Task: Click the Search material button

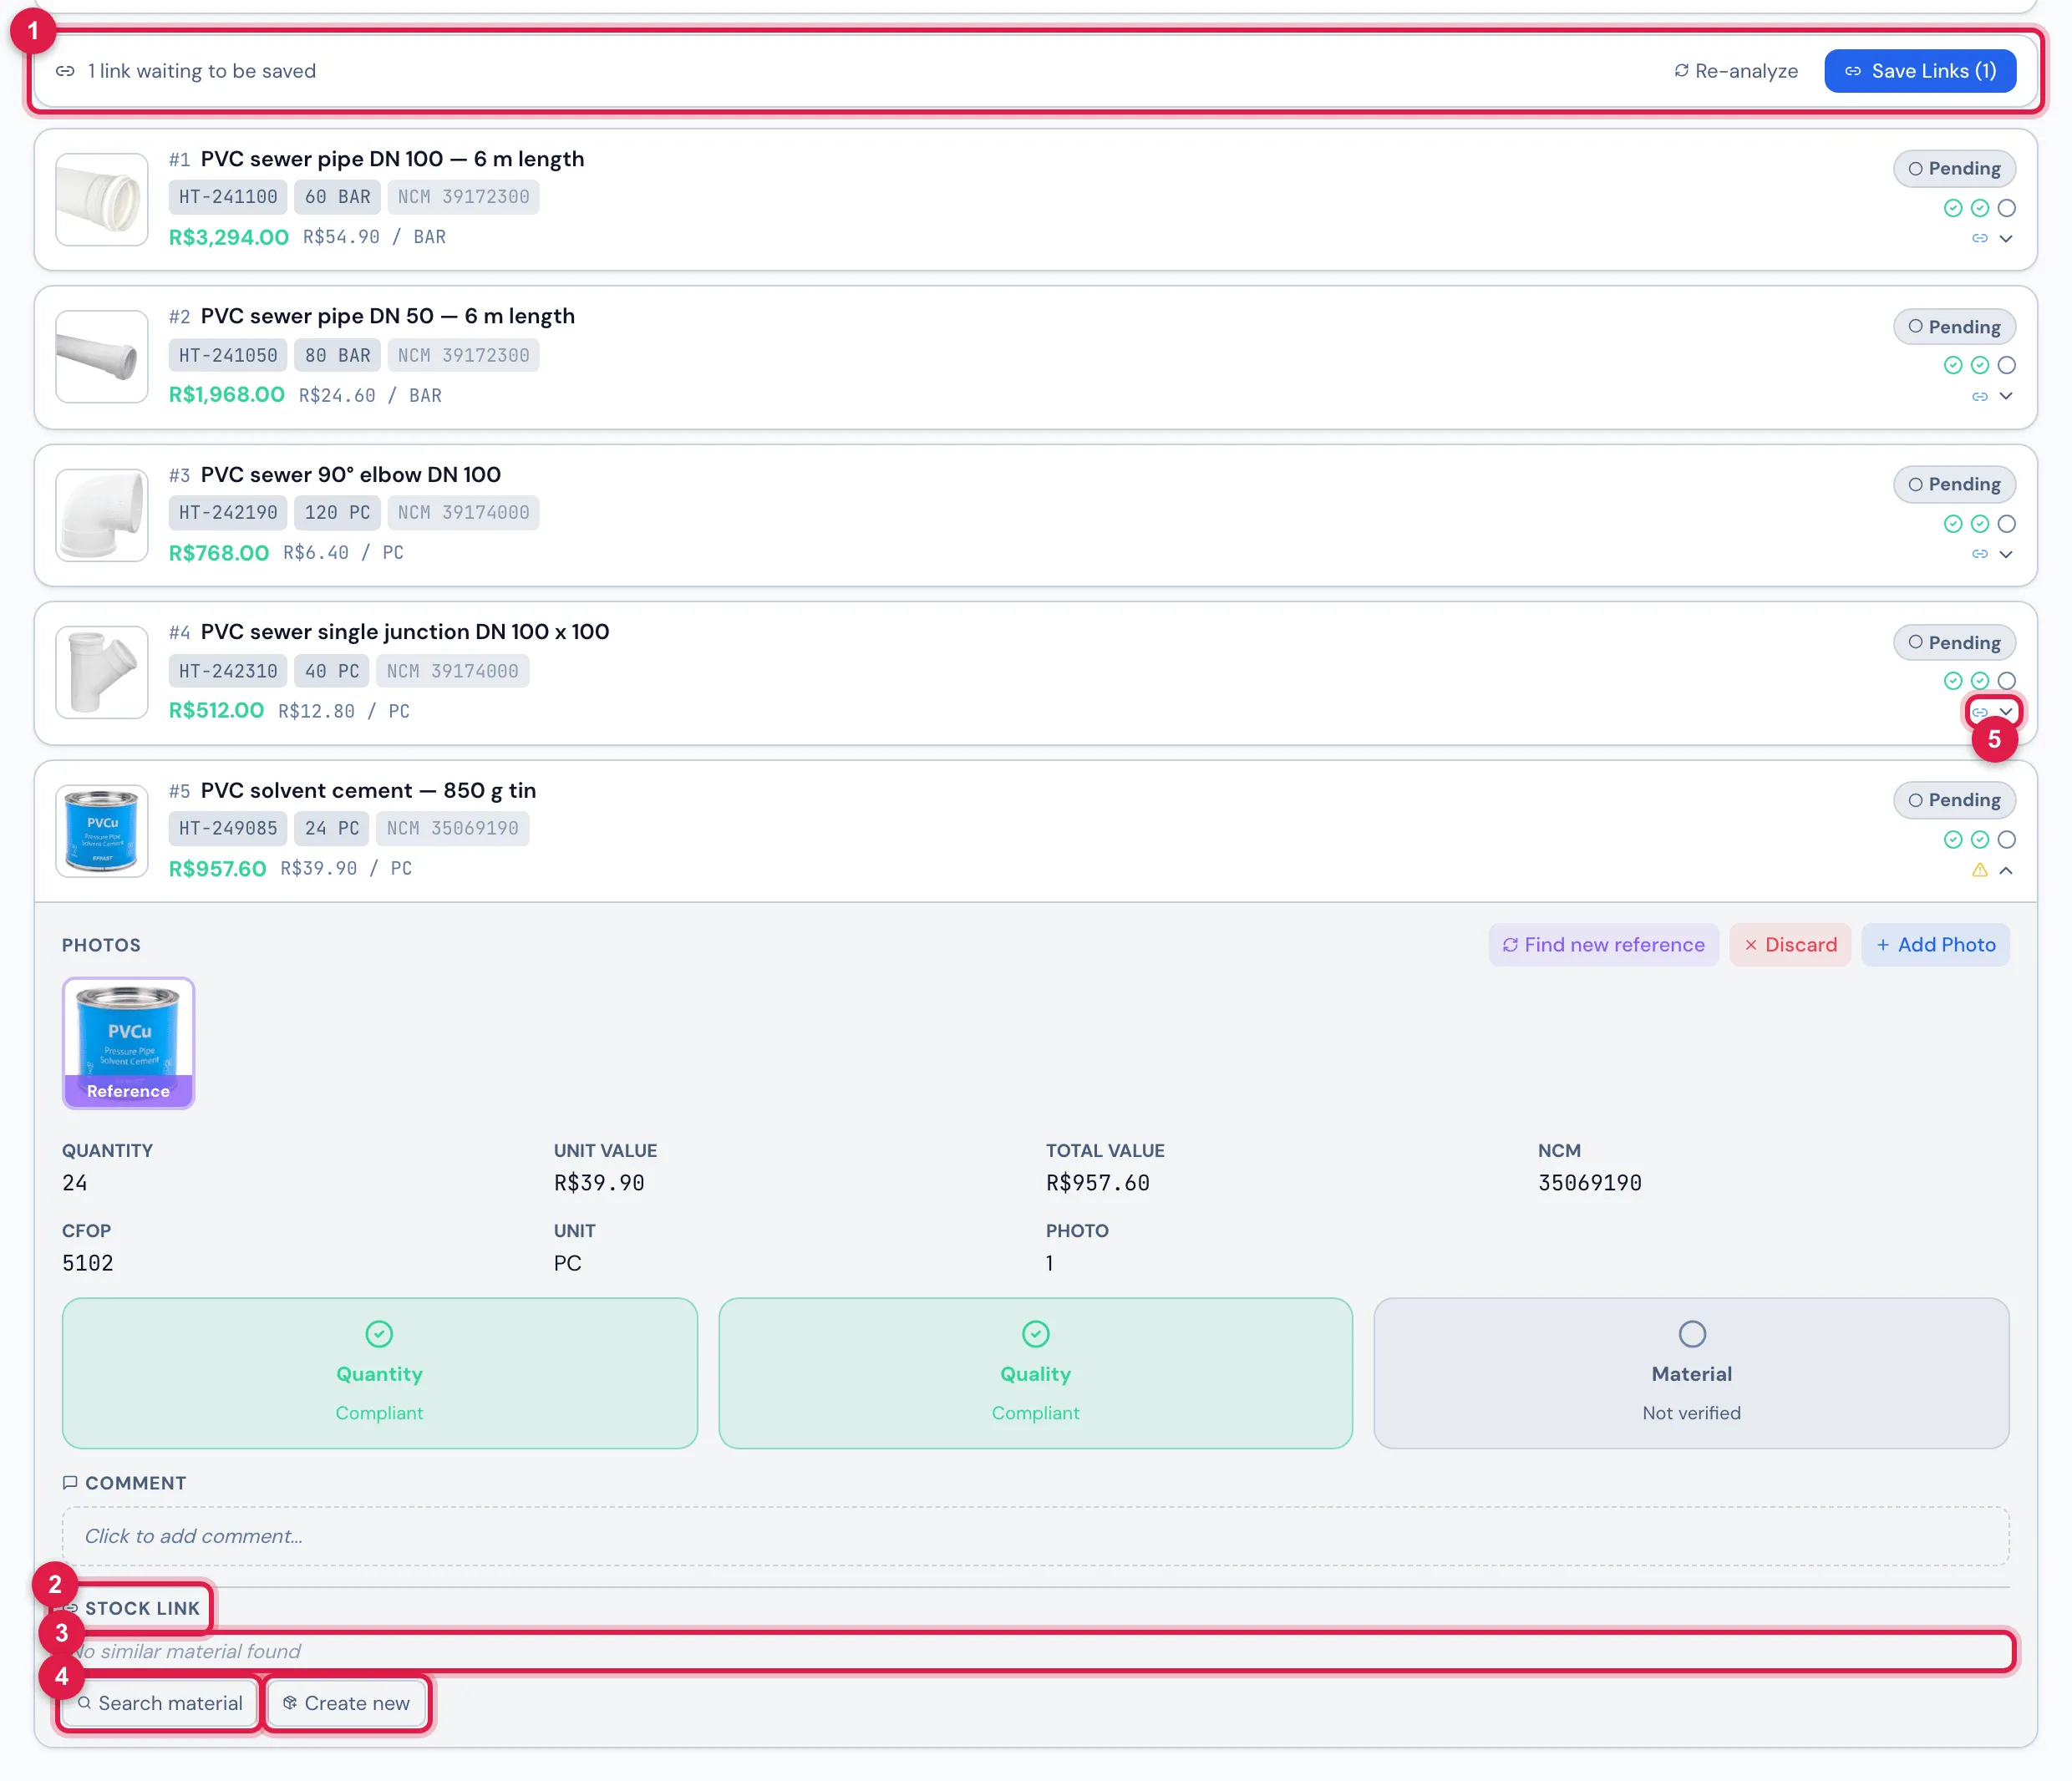Action: (x=160, y=1703)
